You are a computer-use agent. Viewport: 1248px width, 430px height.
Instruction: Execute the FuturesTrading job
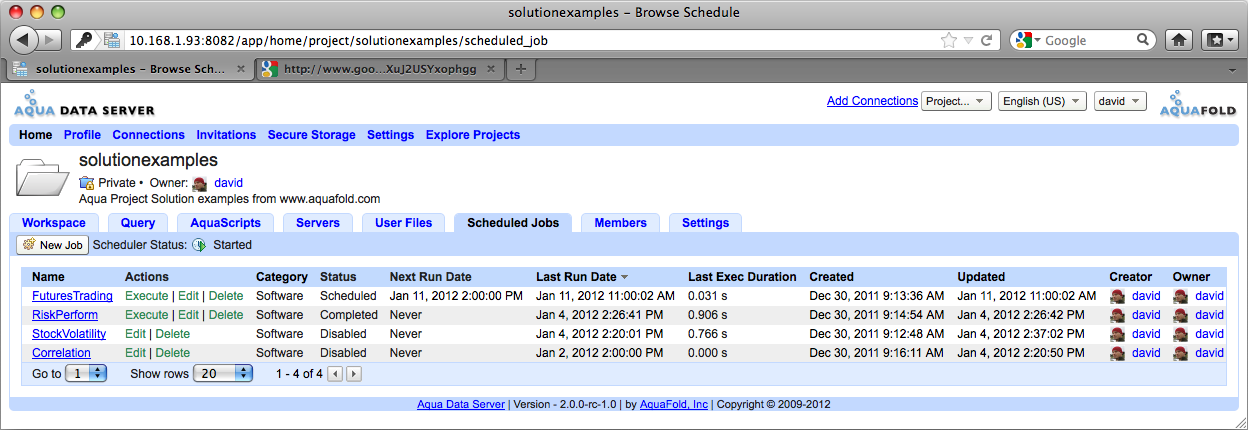coord(146,296)
